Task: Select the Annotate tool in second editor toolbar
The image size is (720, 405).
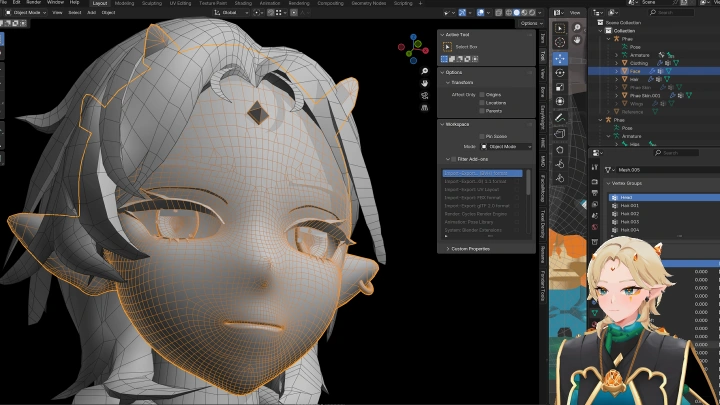Action: click(x=560, y=118)
